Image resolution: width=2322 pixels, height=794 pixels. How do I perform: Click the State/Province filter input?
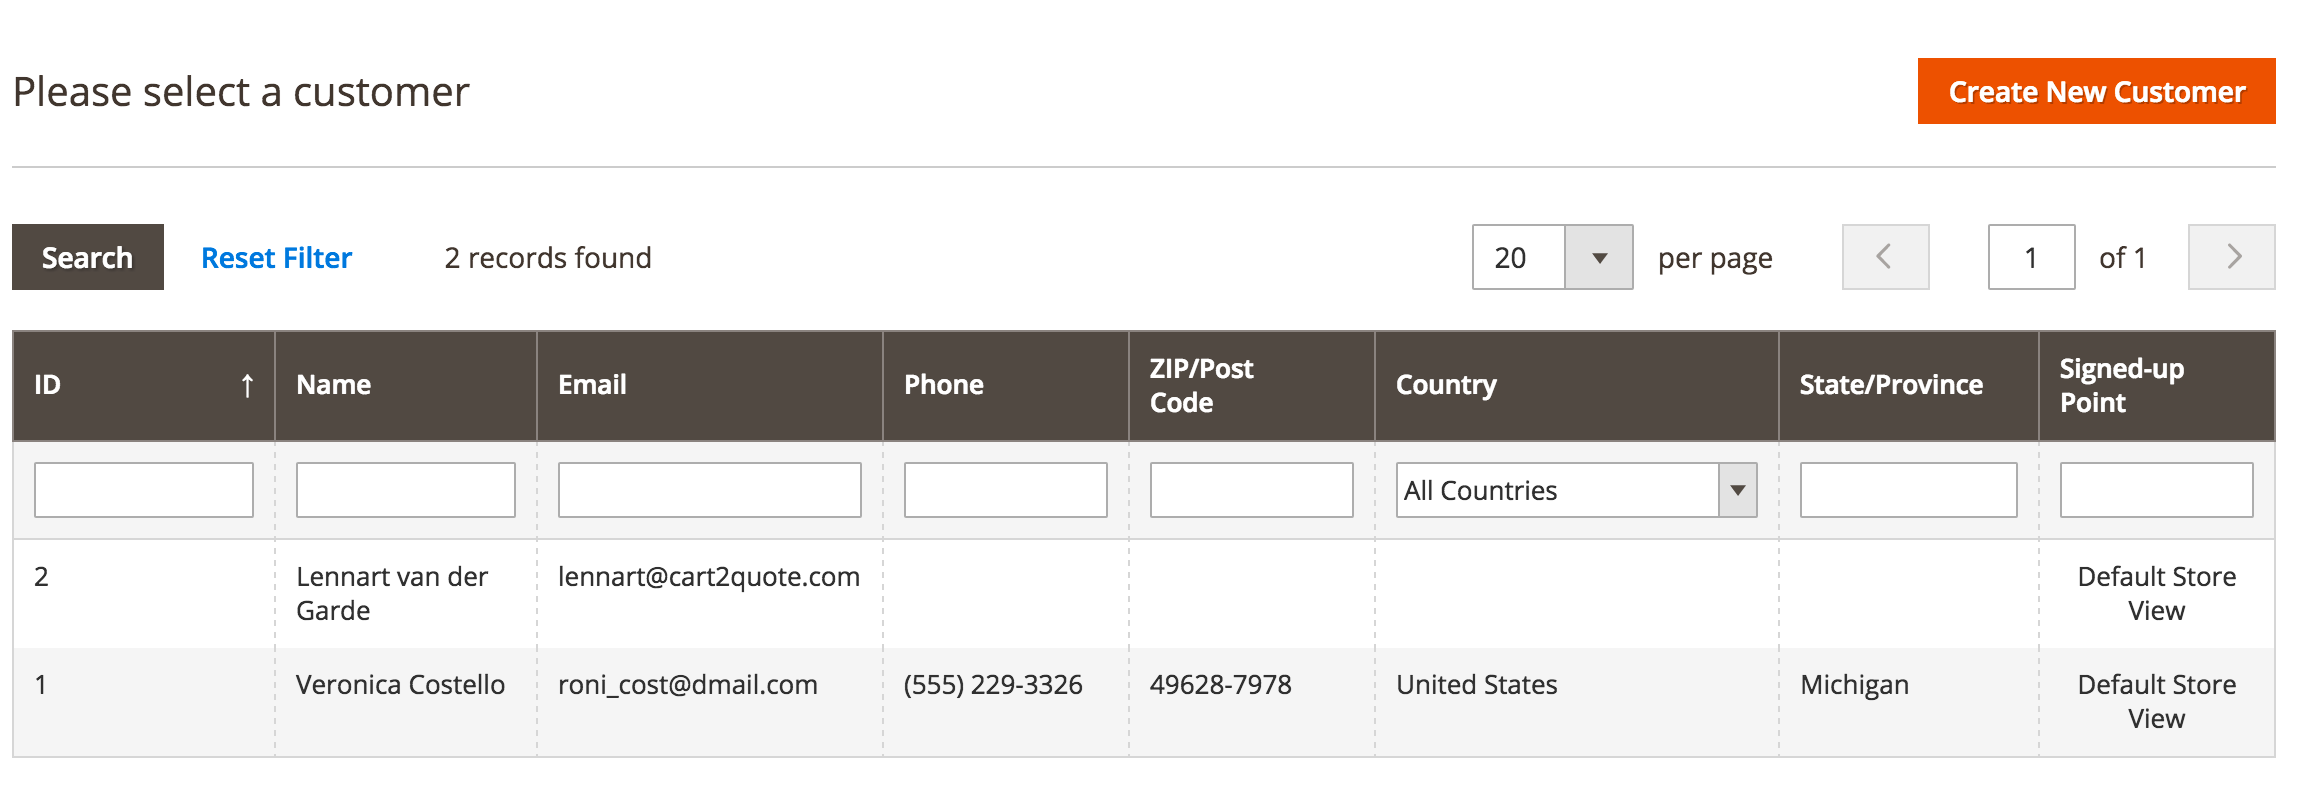click(1908, 490)
